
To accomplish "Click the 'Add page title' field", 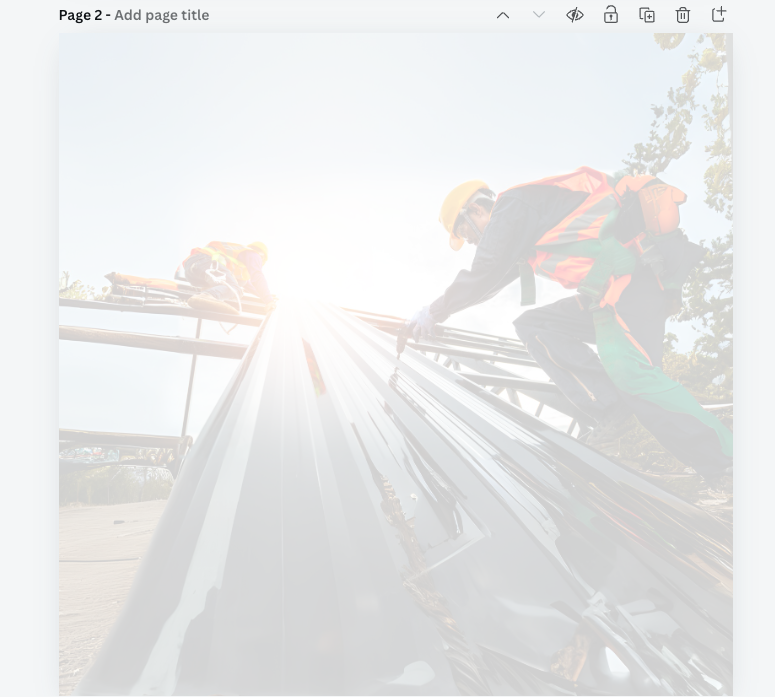I will (x=162, y=15).
